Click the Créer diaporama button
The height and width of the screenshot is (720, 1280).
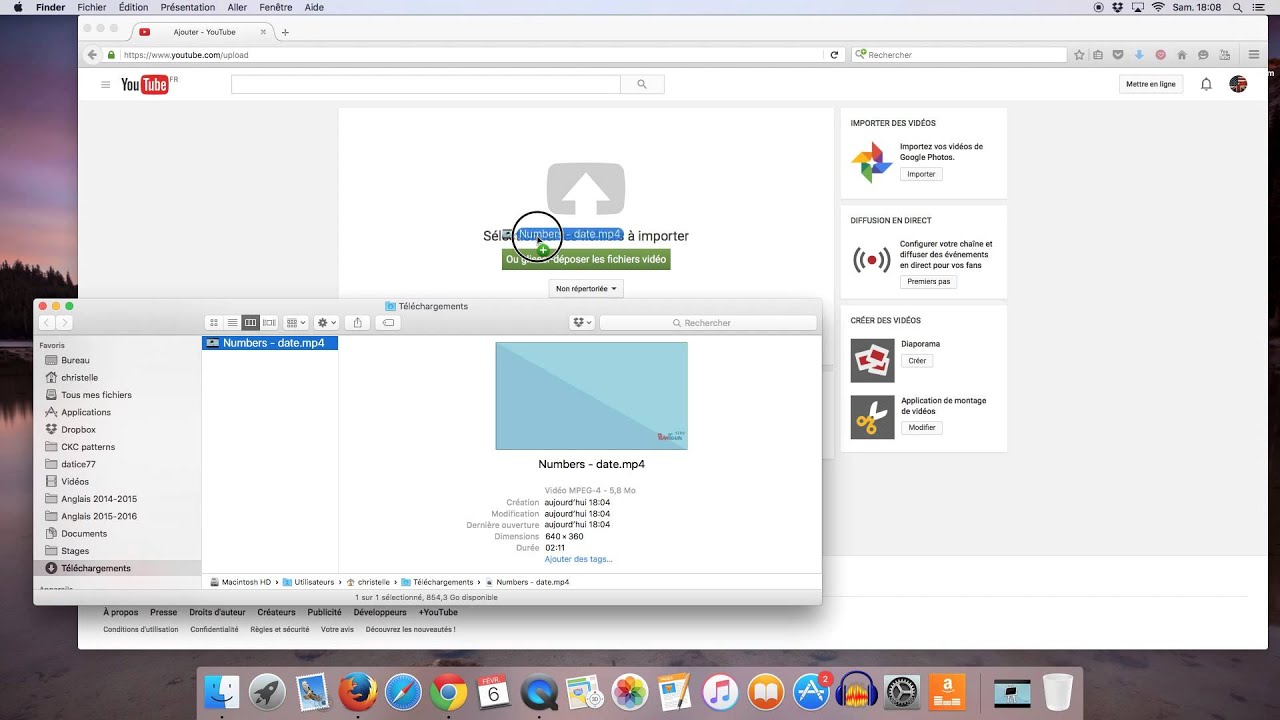coord(917,361)
